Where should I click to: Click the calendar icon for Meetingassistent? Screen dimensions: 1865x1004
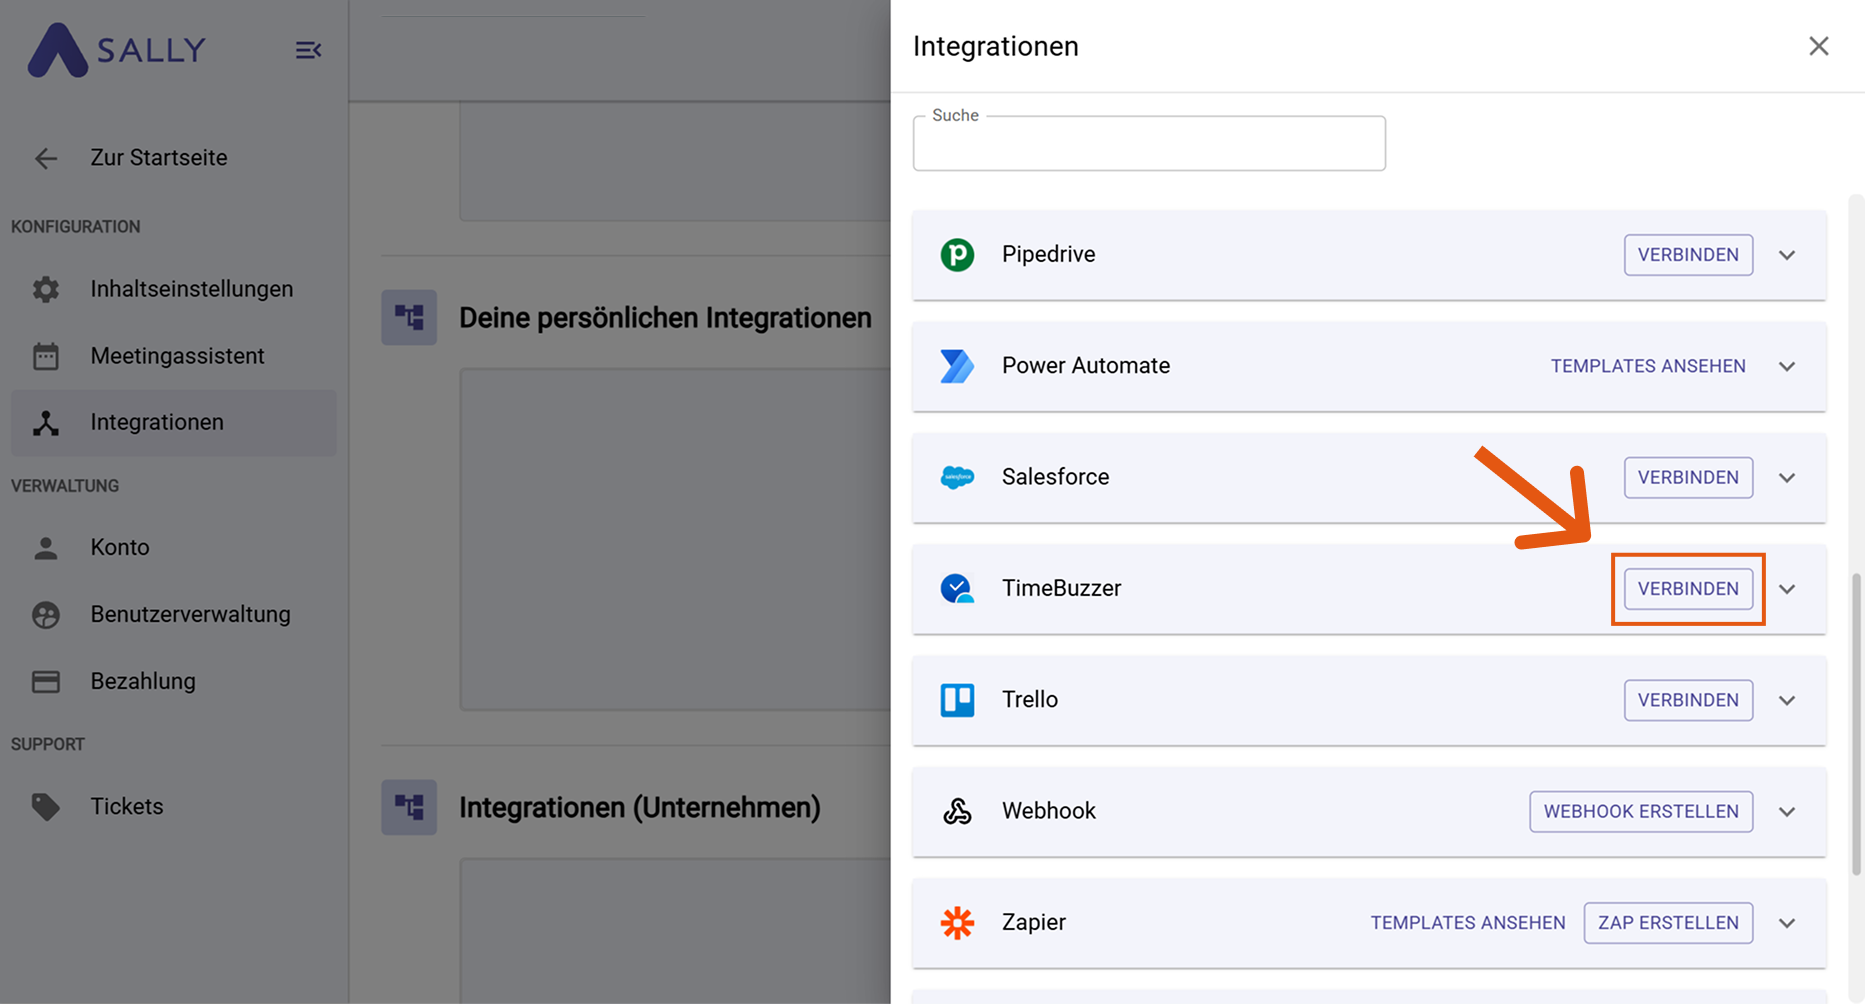pyautogui.click(x=46, y=356)
